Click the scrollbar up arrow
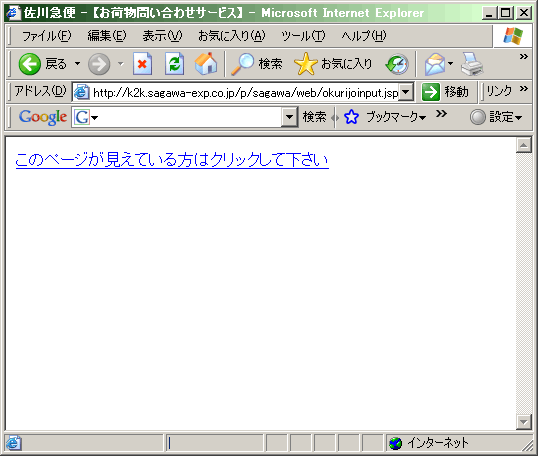The image size is (538, 456). 524,145
